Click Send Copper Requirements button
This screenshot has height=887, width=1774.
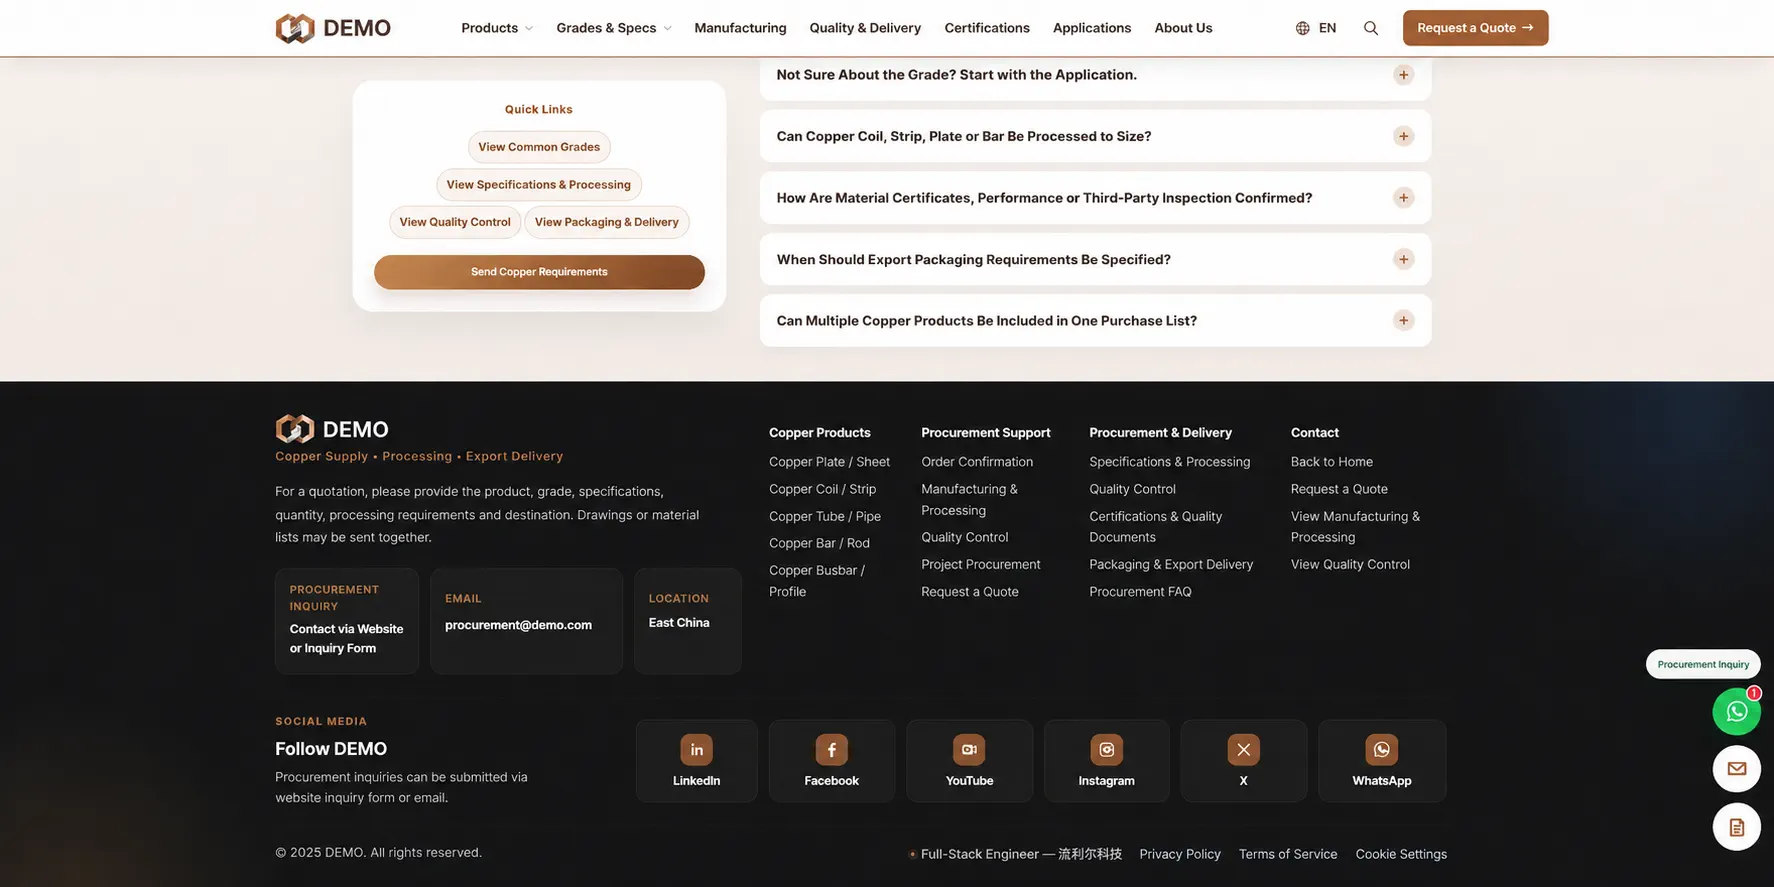pyautogui.click(x=539, y=272)
